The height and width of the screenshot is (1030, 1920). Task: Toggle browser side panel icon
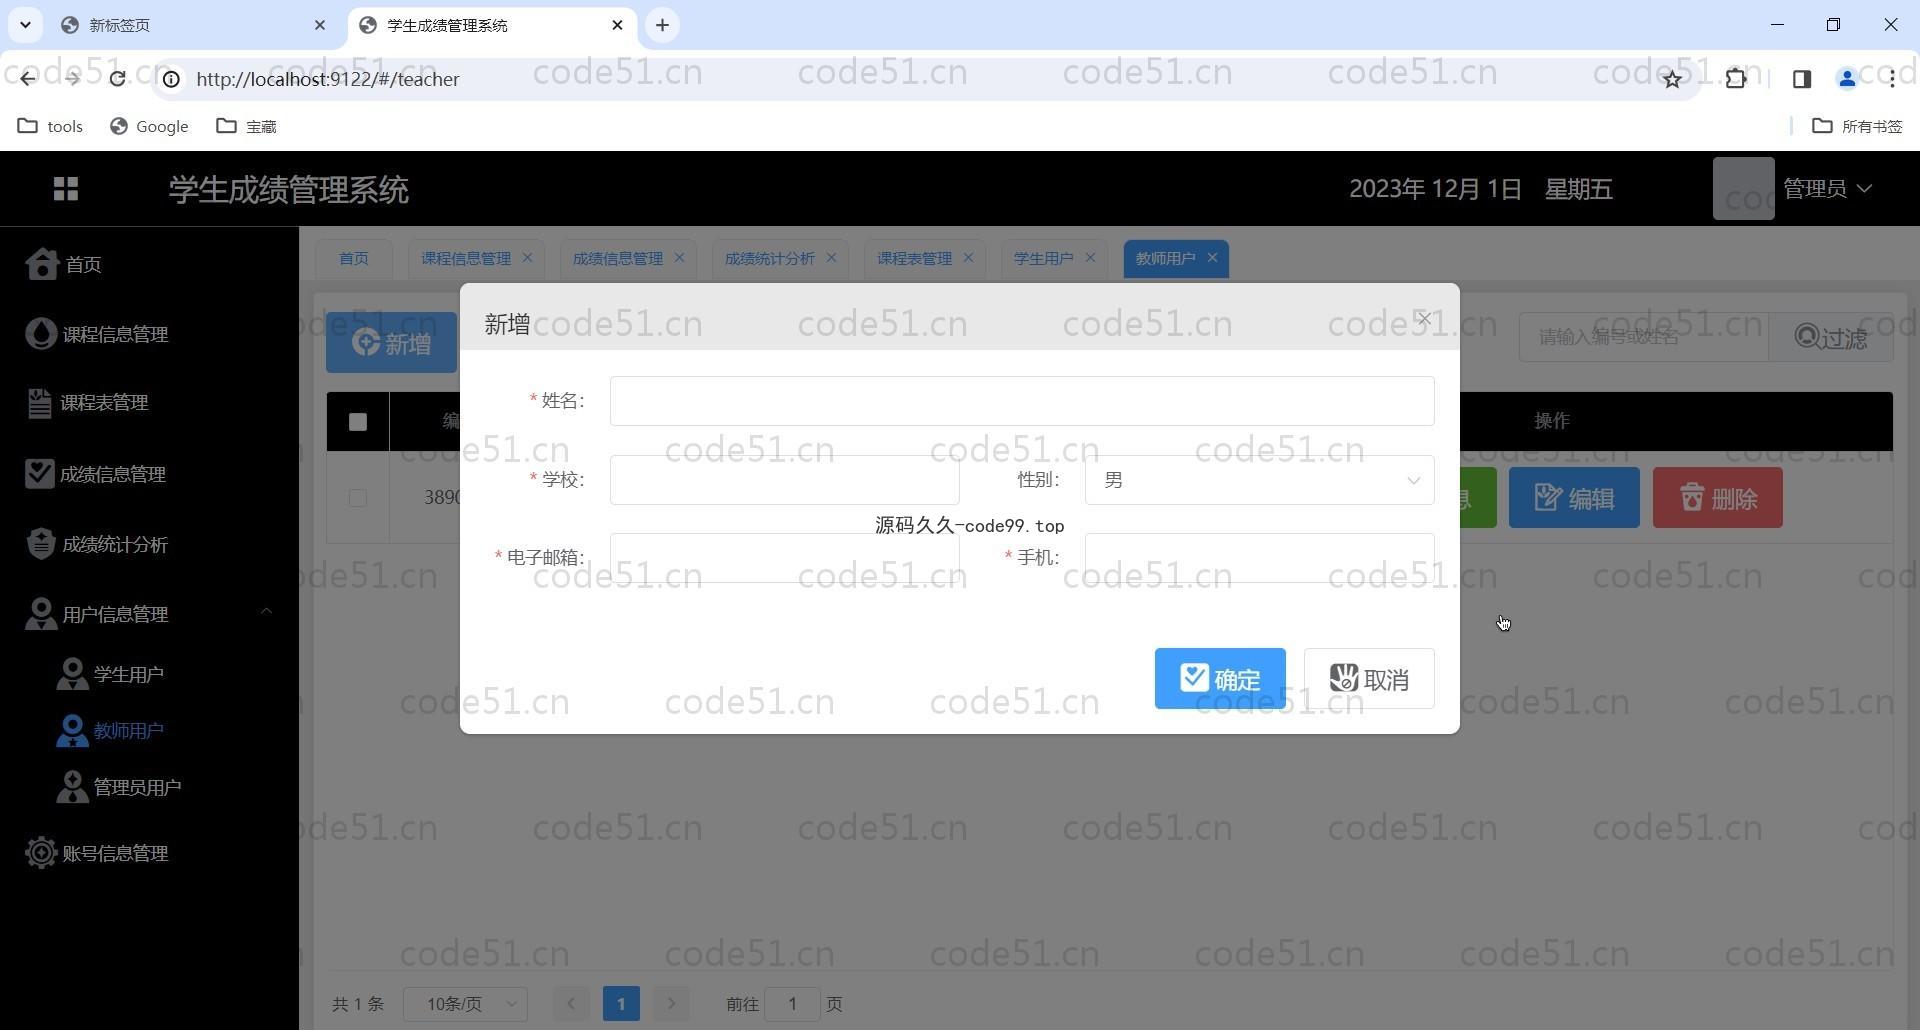tap(1802, 79)
